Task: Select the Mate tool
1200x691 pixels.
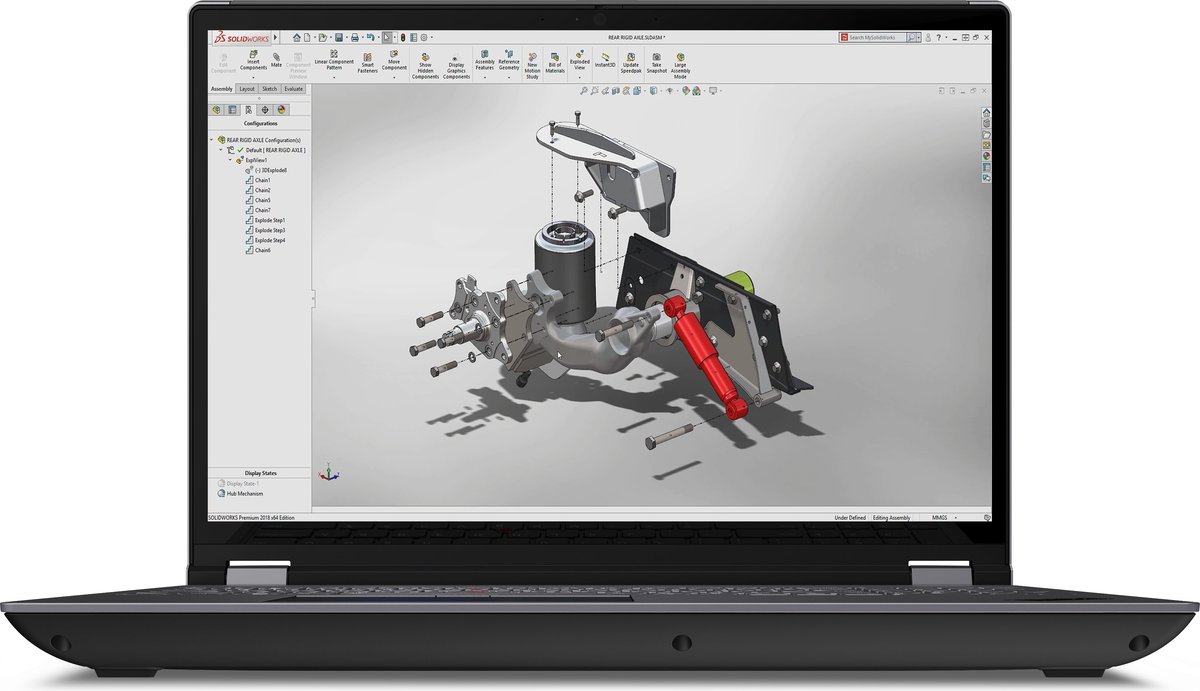Action: tap(276, 59)
